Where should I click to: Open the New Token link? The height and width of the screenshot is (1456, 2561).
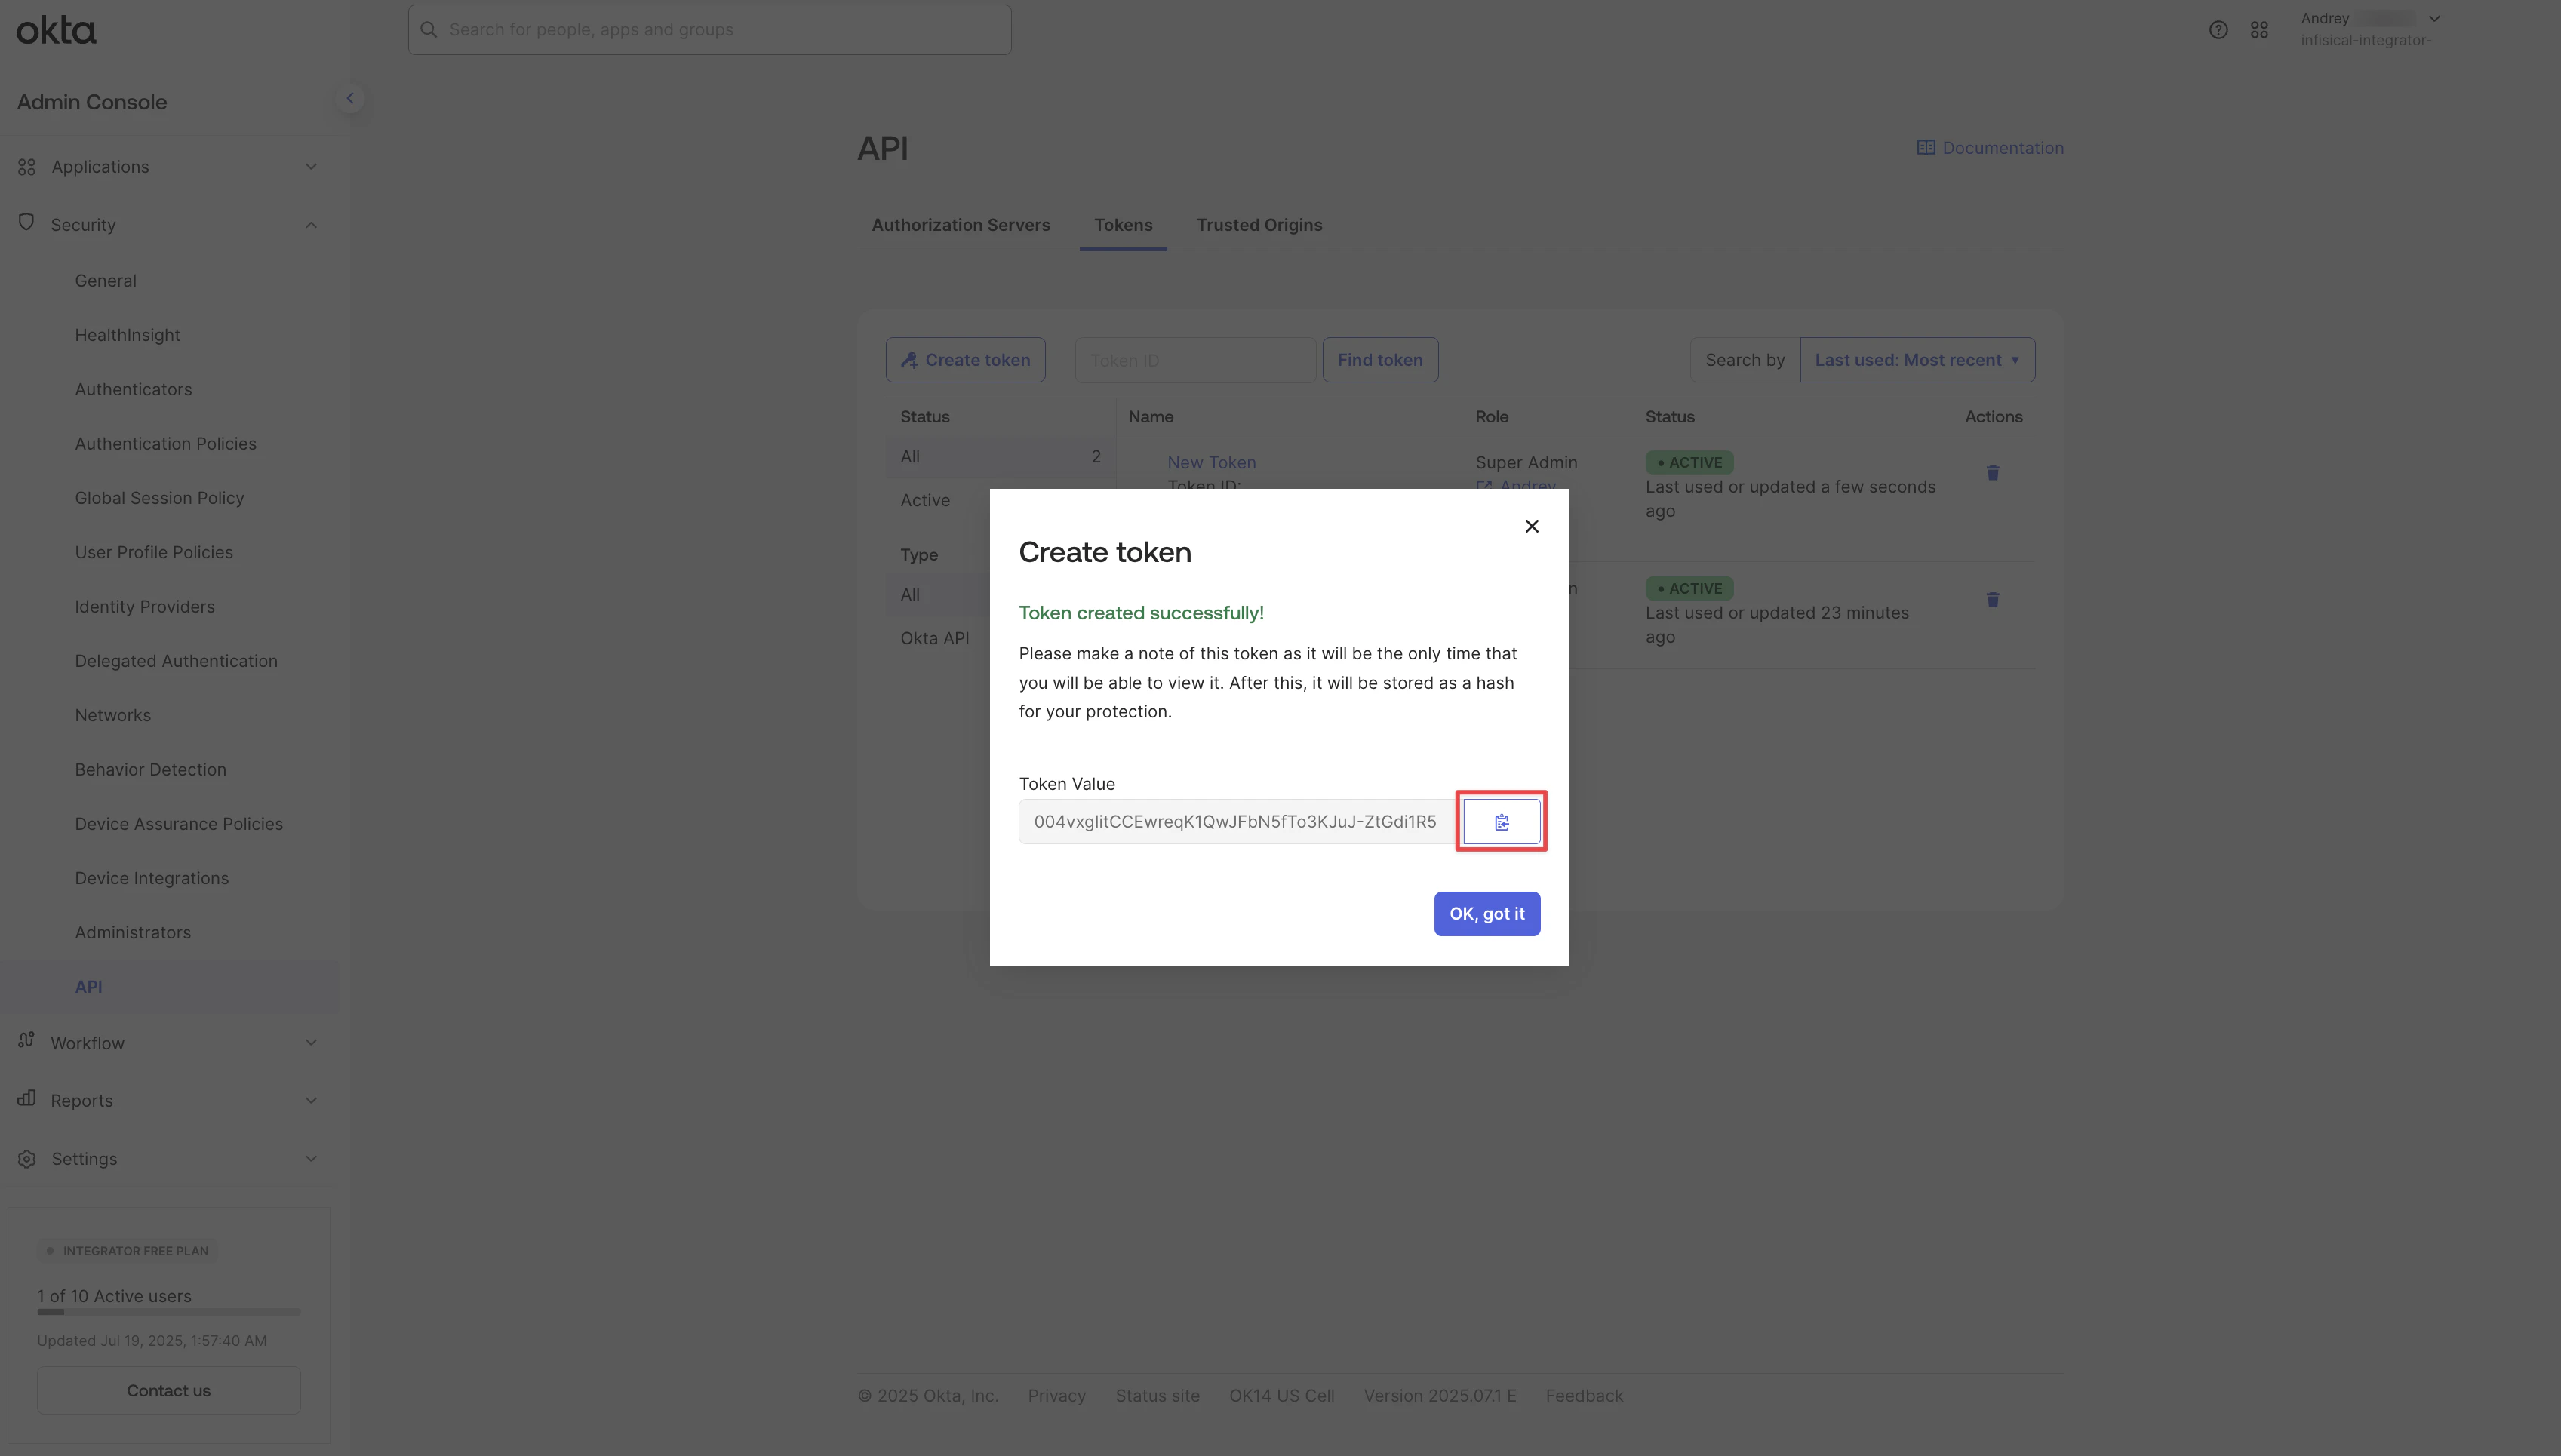click(1211, 463)
